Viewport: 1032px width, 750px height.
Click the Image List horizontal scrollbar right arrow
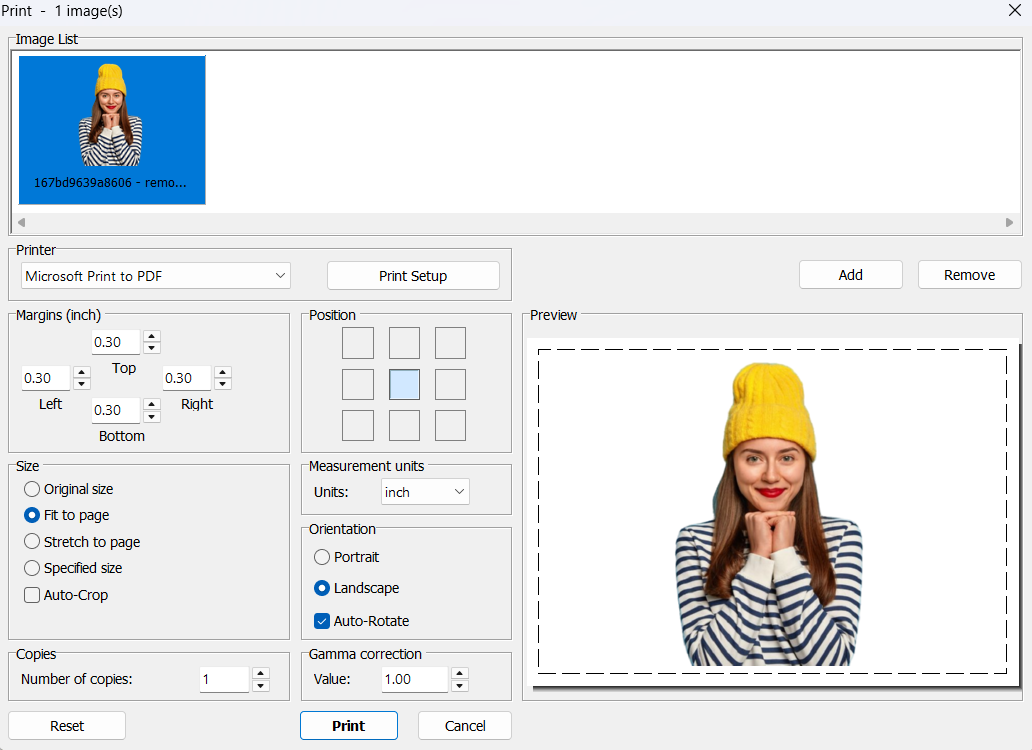coord(1009,222)
